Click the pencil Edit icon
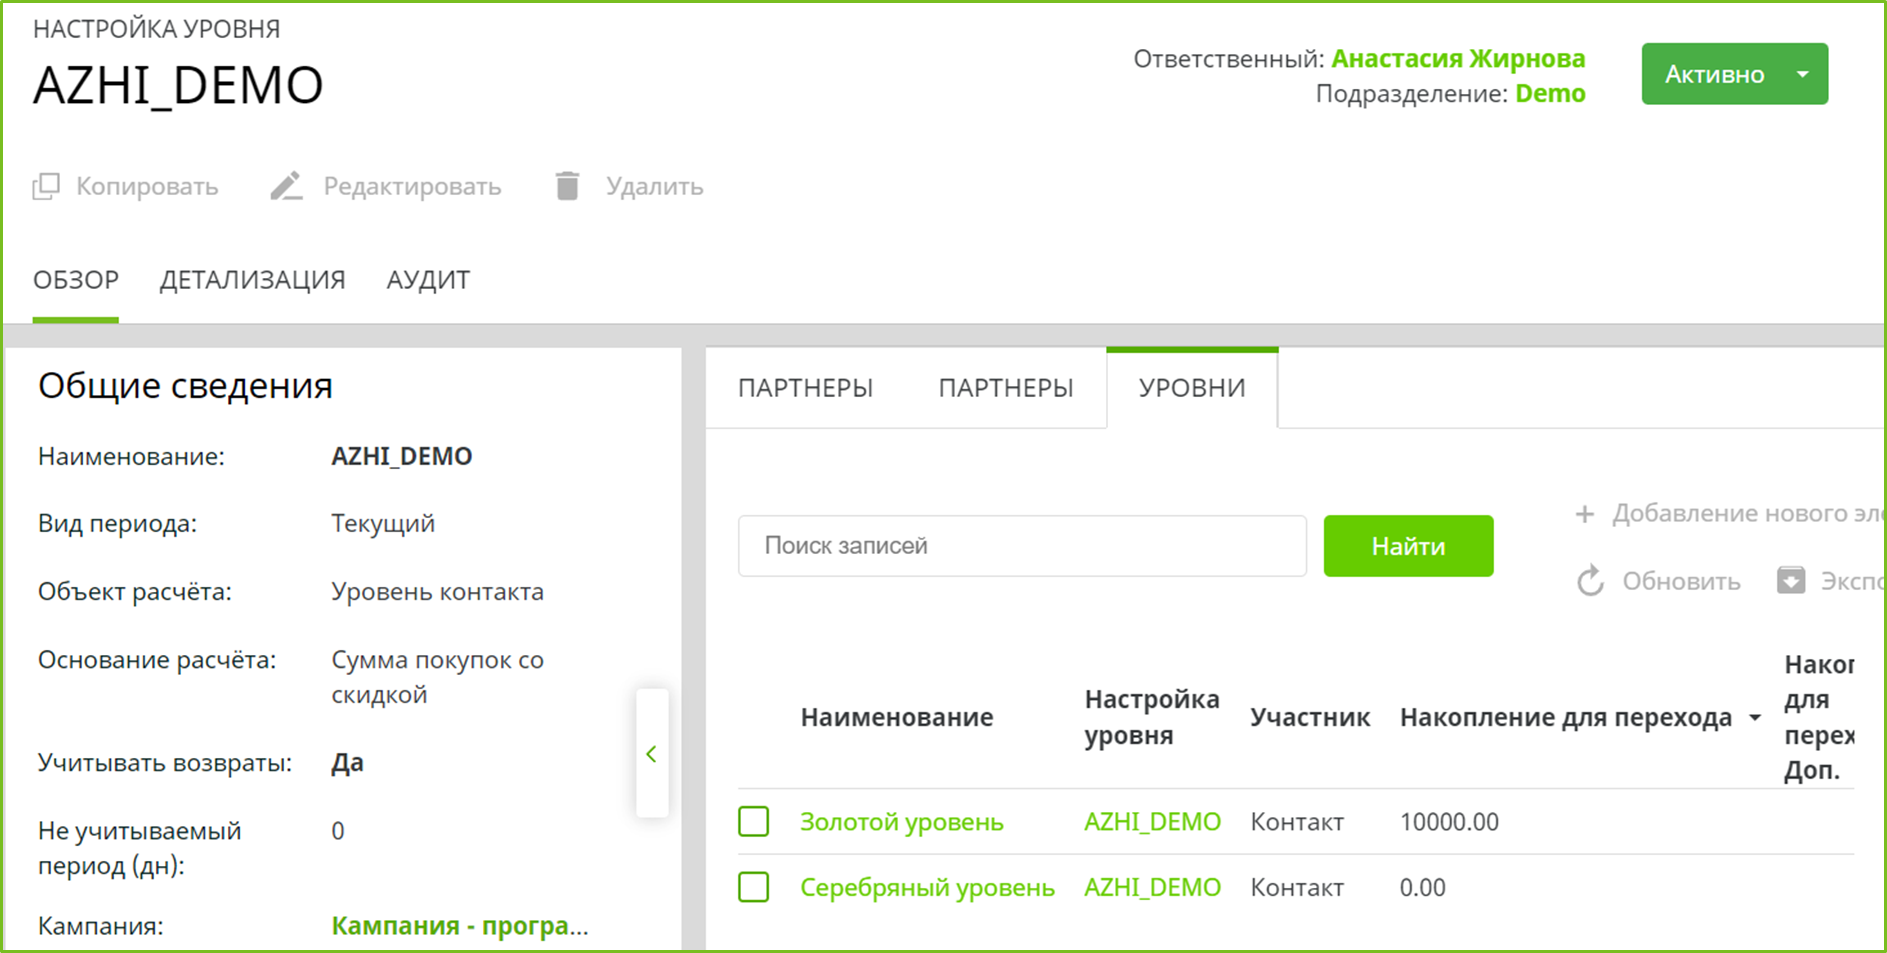 286,187
